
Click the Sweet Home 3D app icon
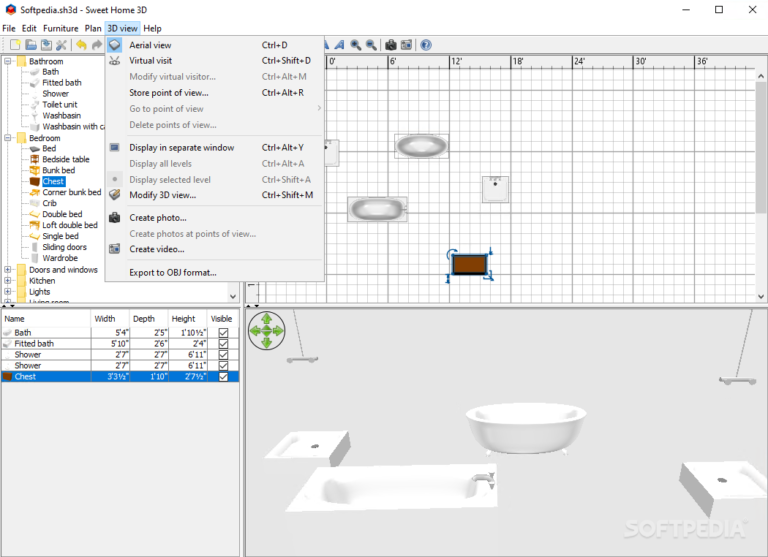click(x=10, y=10)
